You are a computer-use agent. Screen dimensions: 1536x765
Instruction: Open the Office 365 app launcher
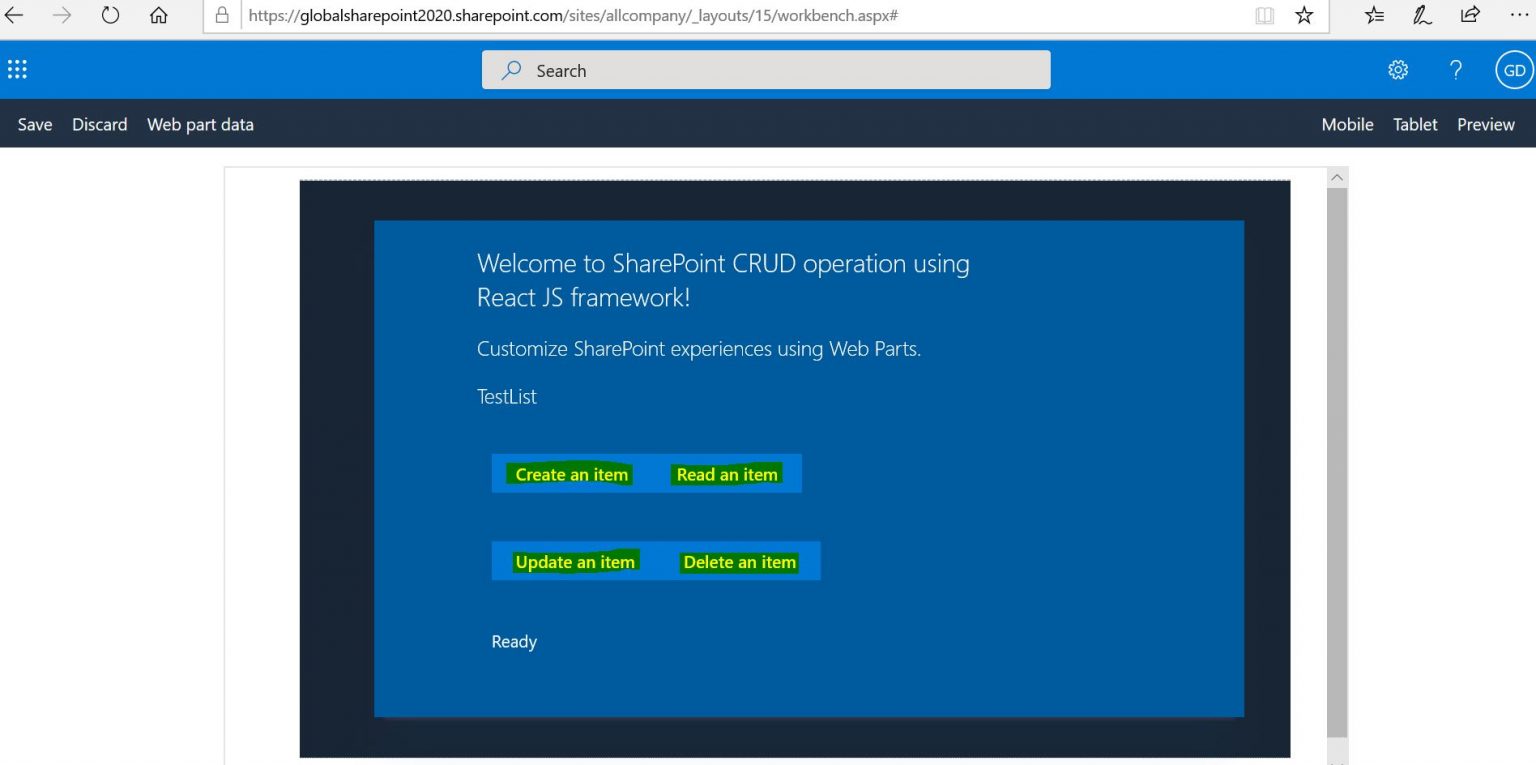point(17,68)
